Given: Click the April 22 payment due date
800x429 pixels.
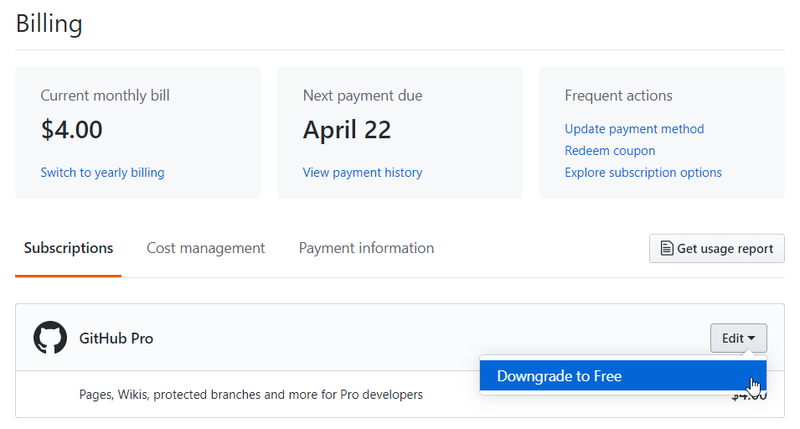Looking at the screenshot, I should click(347, 130).
